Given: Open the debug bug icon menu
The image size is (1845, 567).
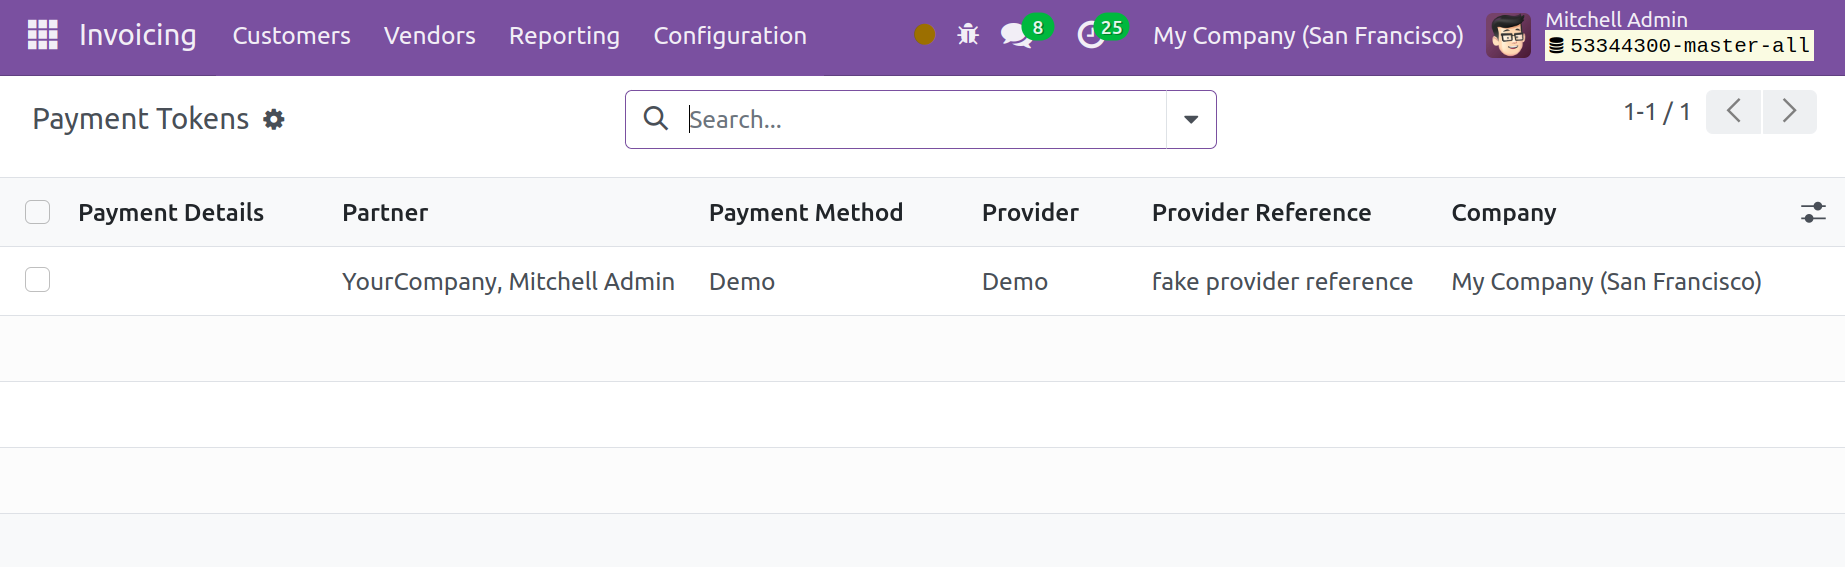Looking at the screenshot, I should point(968,35).
